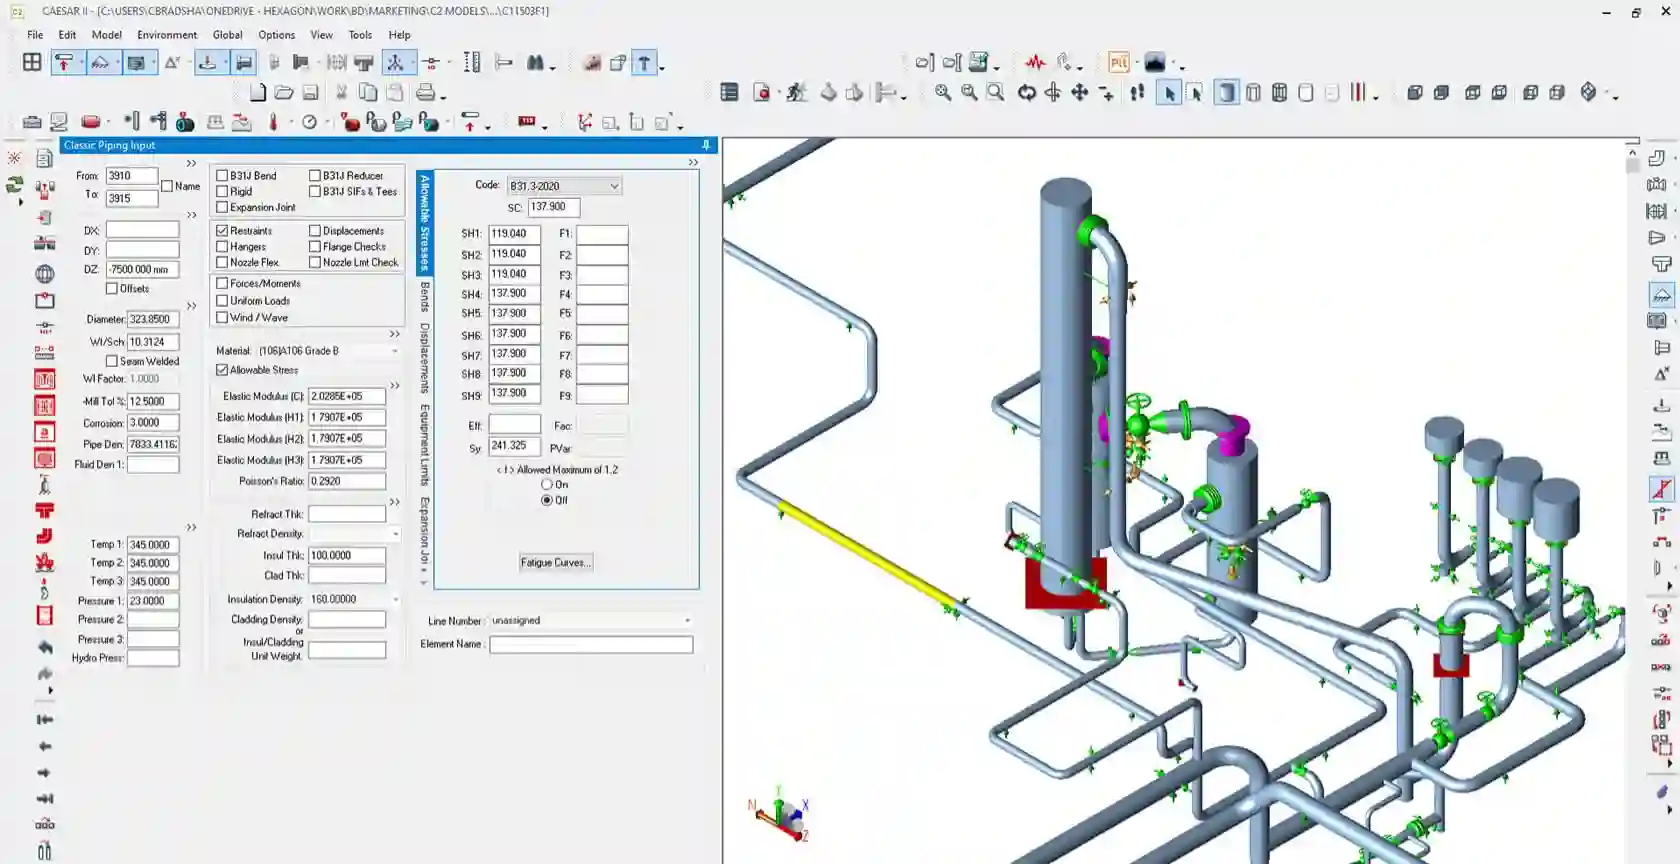
Task: Click the Pan four-arrow icon
Action: [x=1080, y=93]
